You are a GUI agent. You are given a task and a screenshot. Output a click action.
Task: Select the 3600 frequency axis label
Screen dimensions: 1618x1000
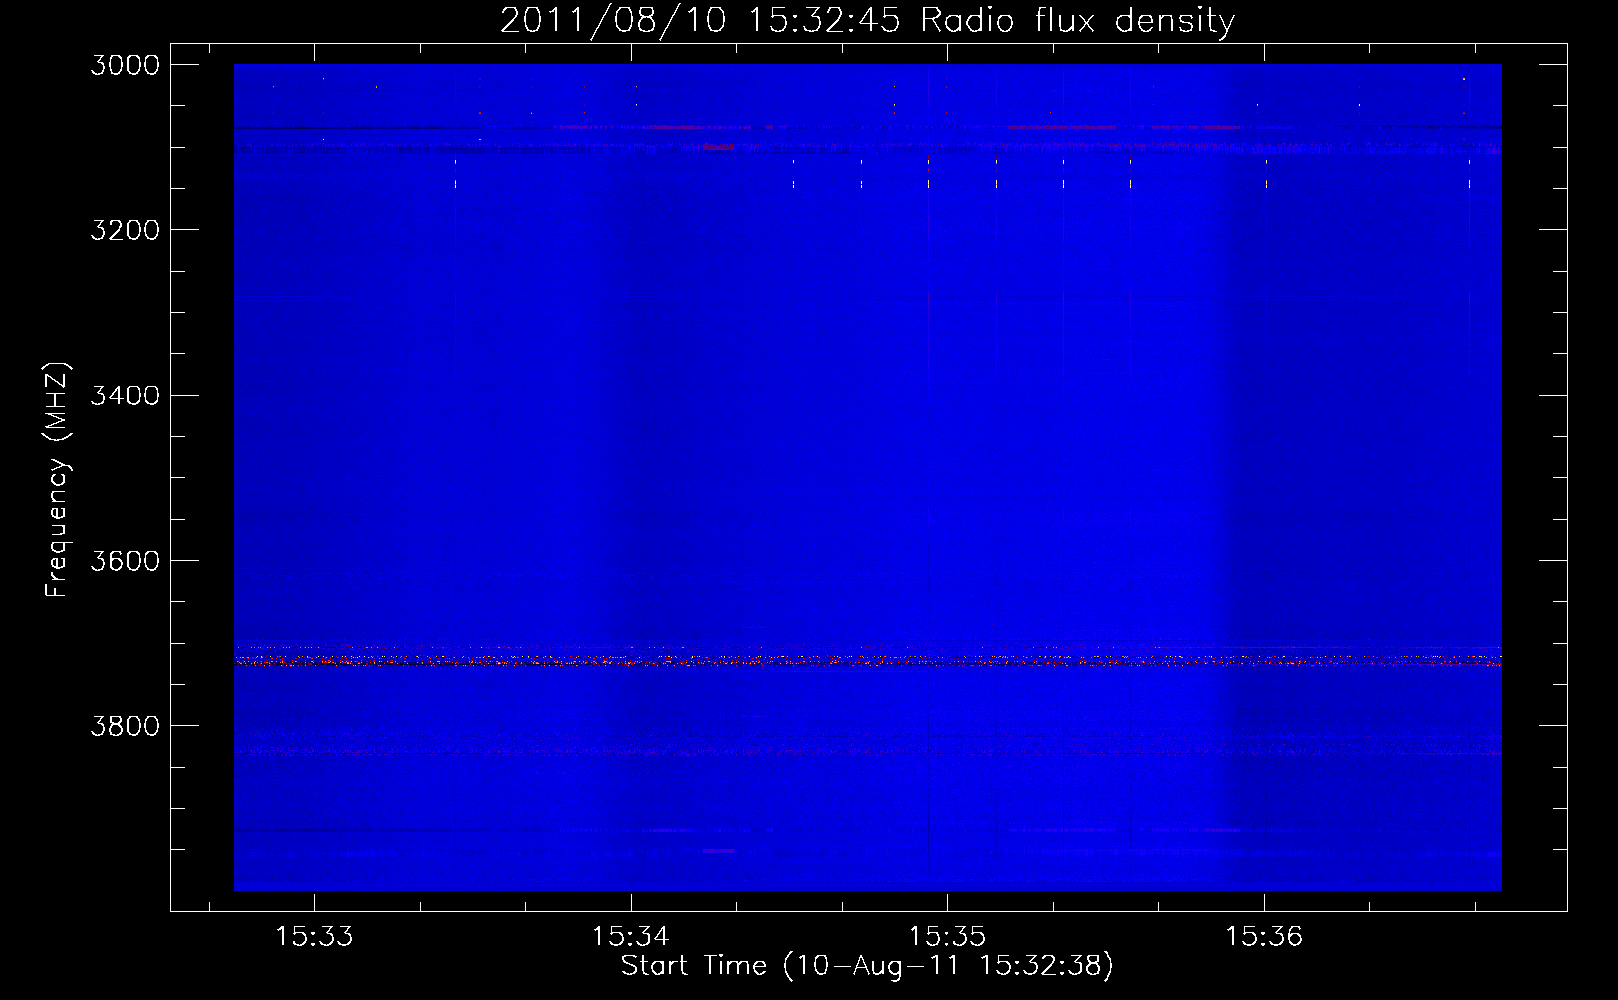(x=125, y=560)
